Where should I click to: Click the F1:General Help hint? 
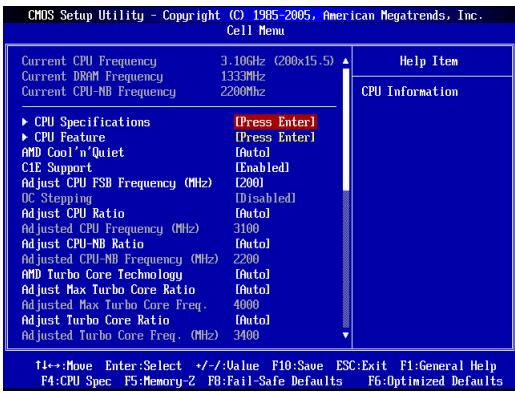point(448,366)
